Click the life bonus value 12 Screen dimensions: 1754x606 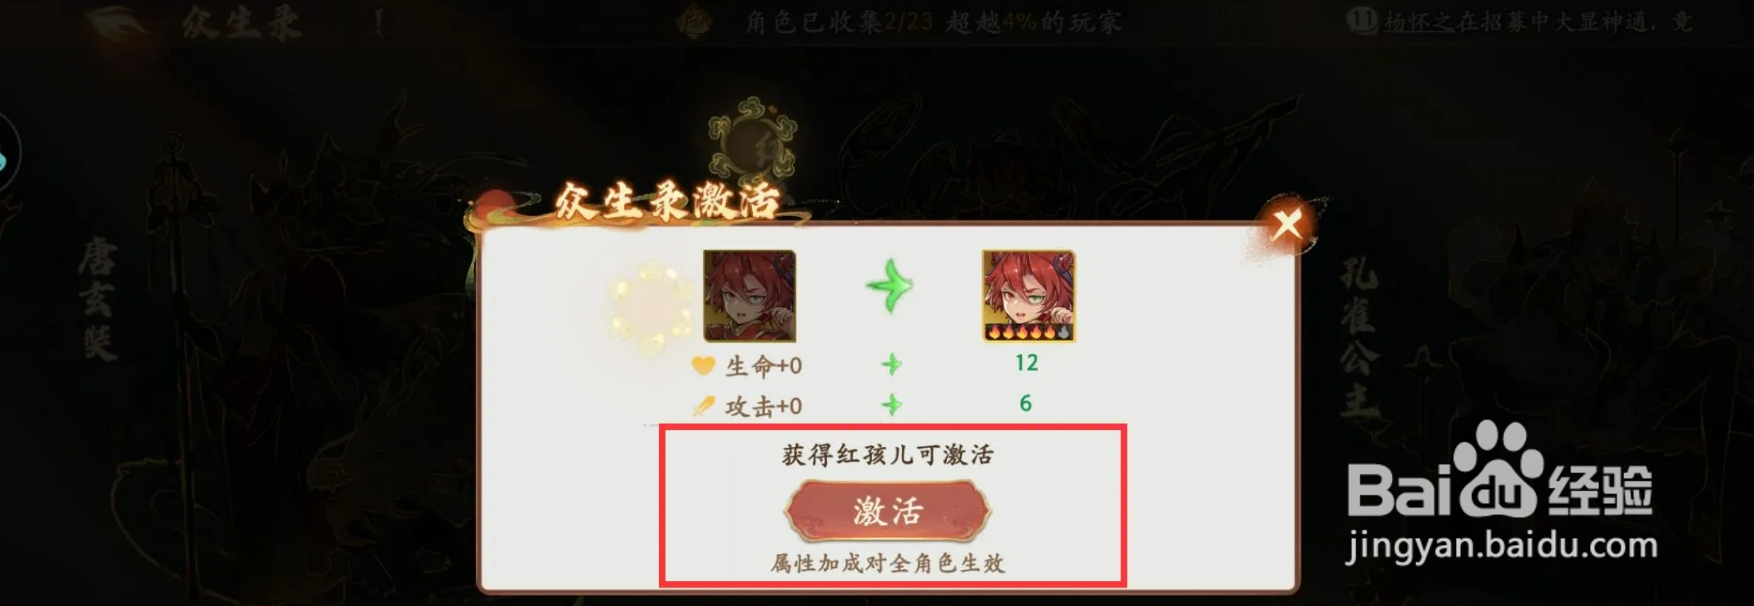[1027, 363]
